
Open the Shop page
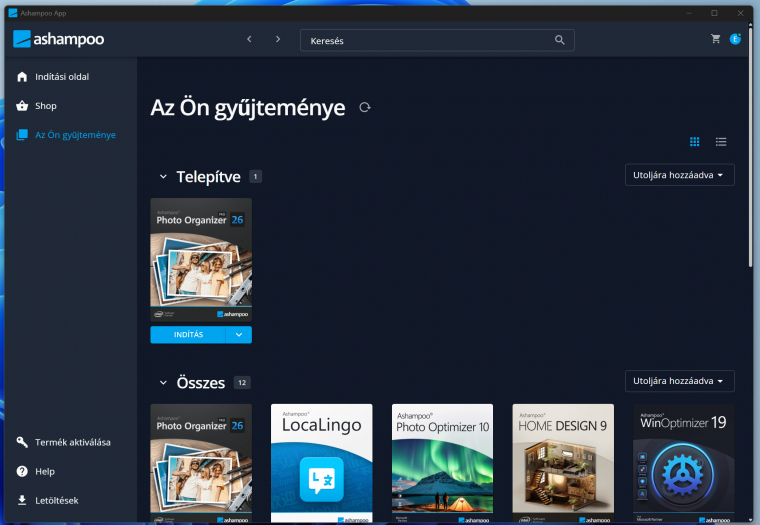(x=47, y=106)
